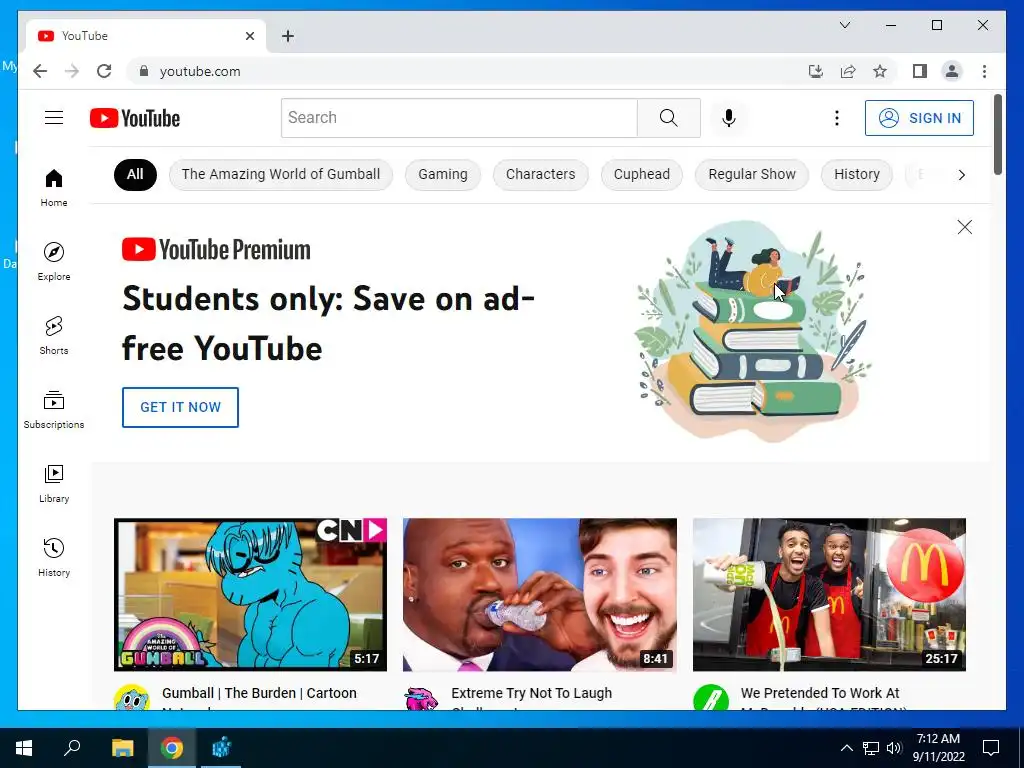Click the volume tray icon
Viewport: 1024px width, 768px height.
(x=894, y=748)
